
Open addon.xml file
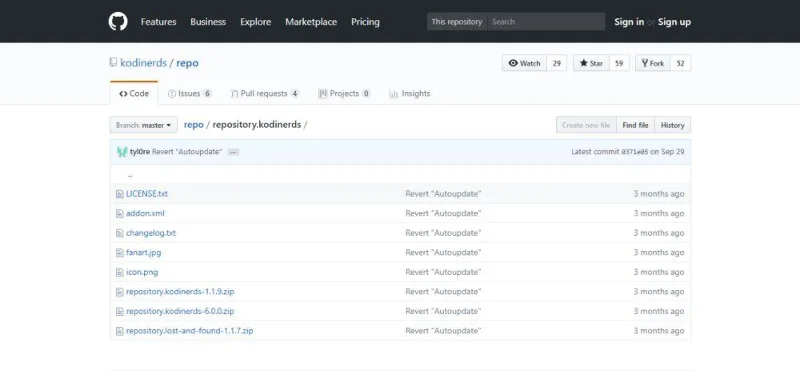(145, 213)
